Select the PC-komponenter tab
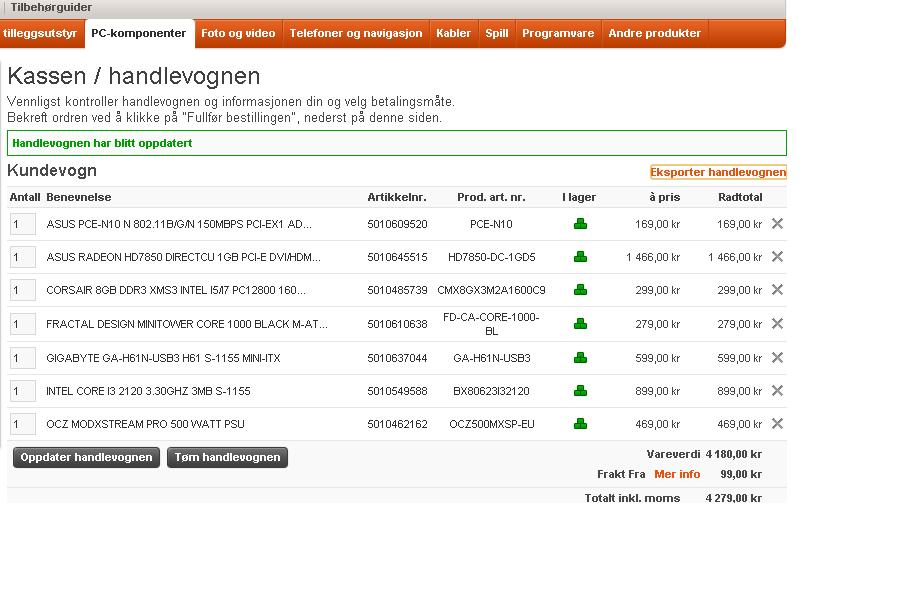 (139, 34)
